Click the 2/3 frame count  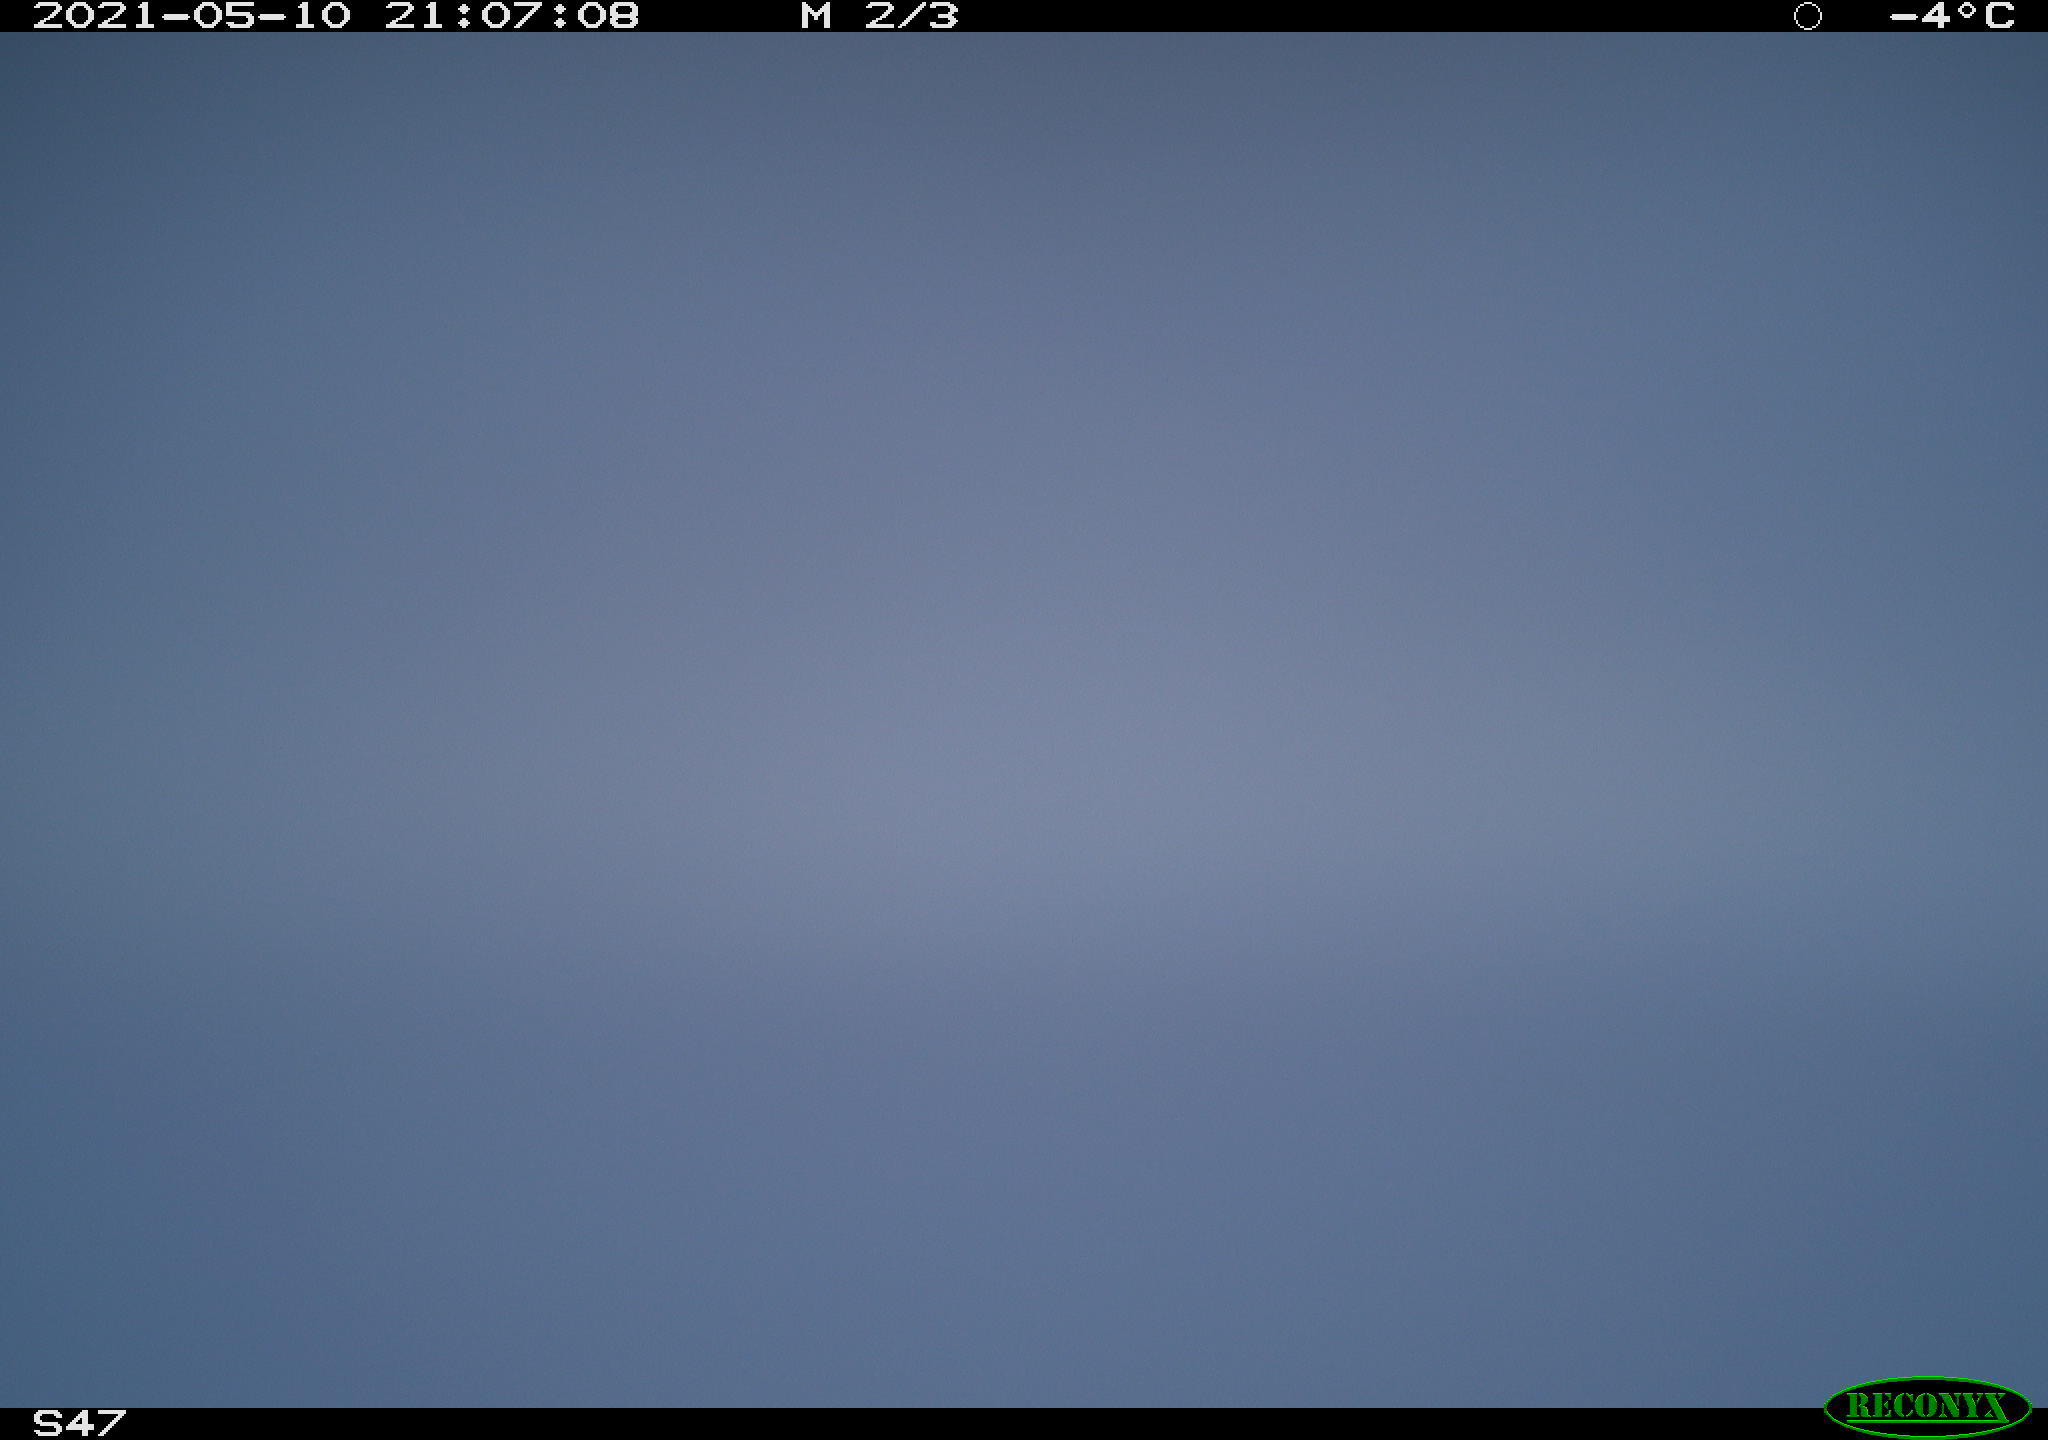911,16
